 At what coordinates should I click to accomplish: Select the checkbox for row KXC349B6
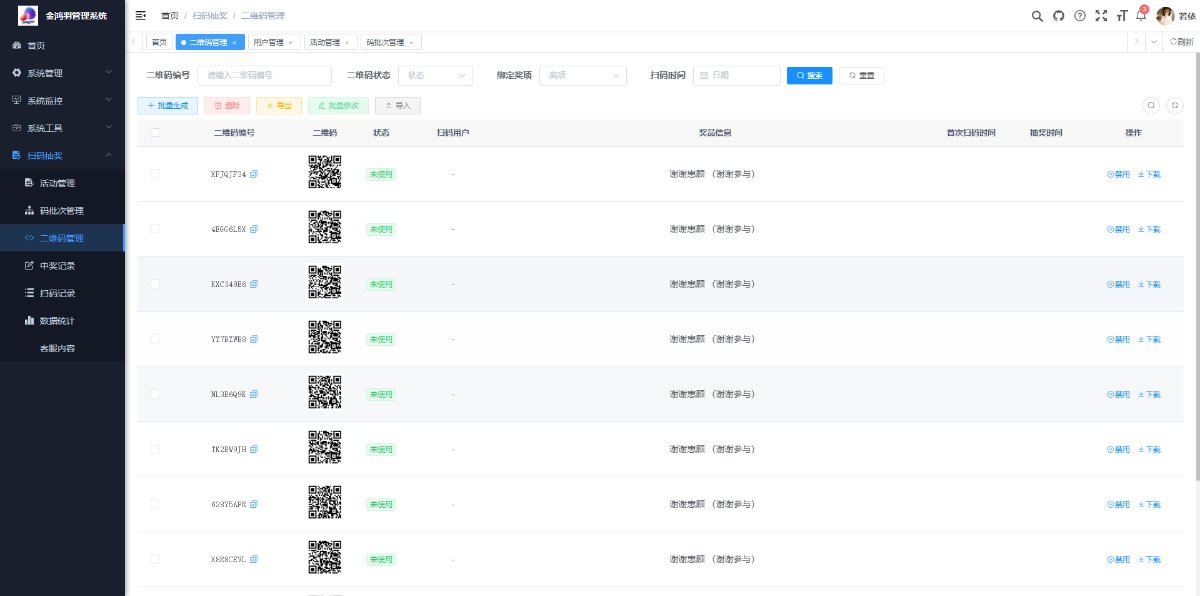pos(154,284)
